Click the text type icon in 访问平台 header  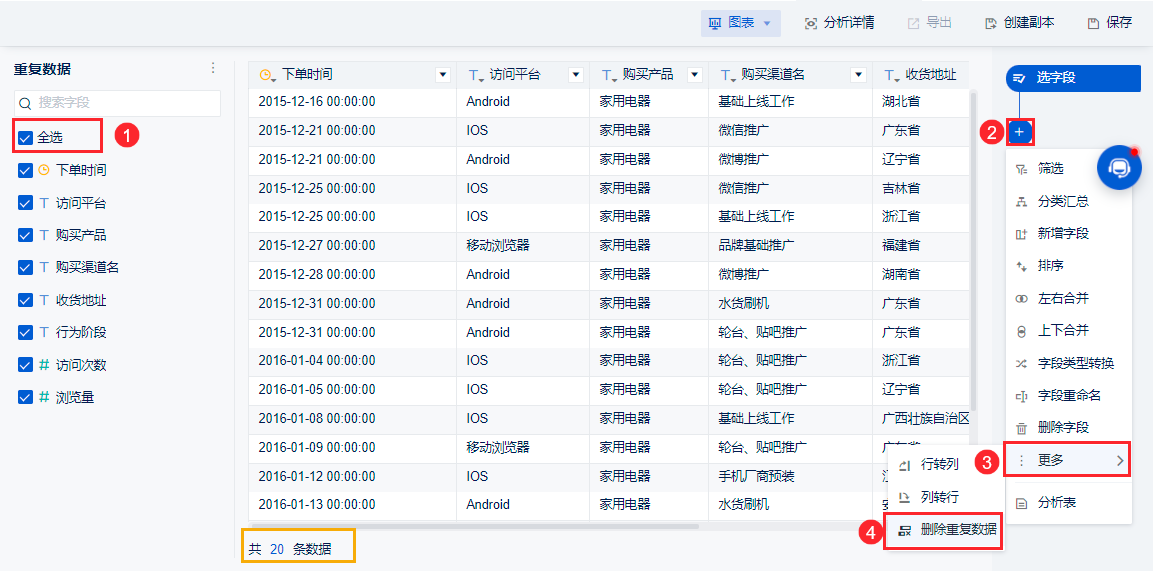tap(475, 75)
